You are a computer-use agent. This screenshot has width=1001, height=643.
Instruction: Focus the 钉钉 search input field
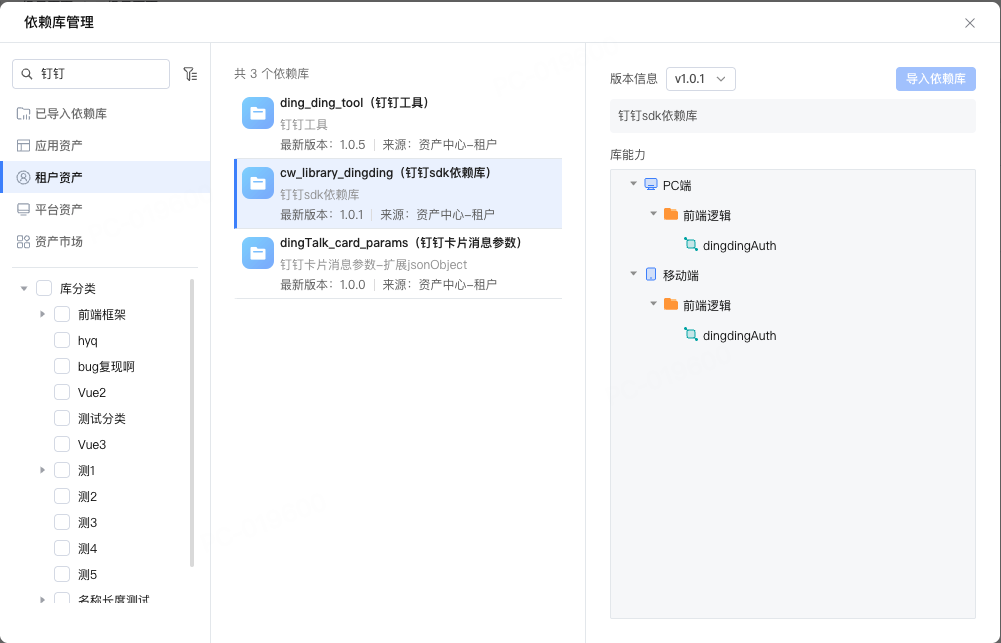(x=100, y=74)
